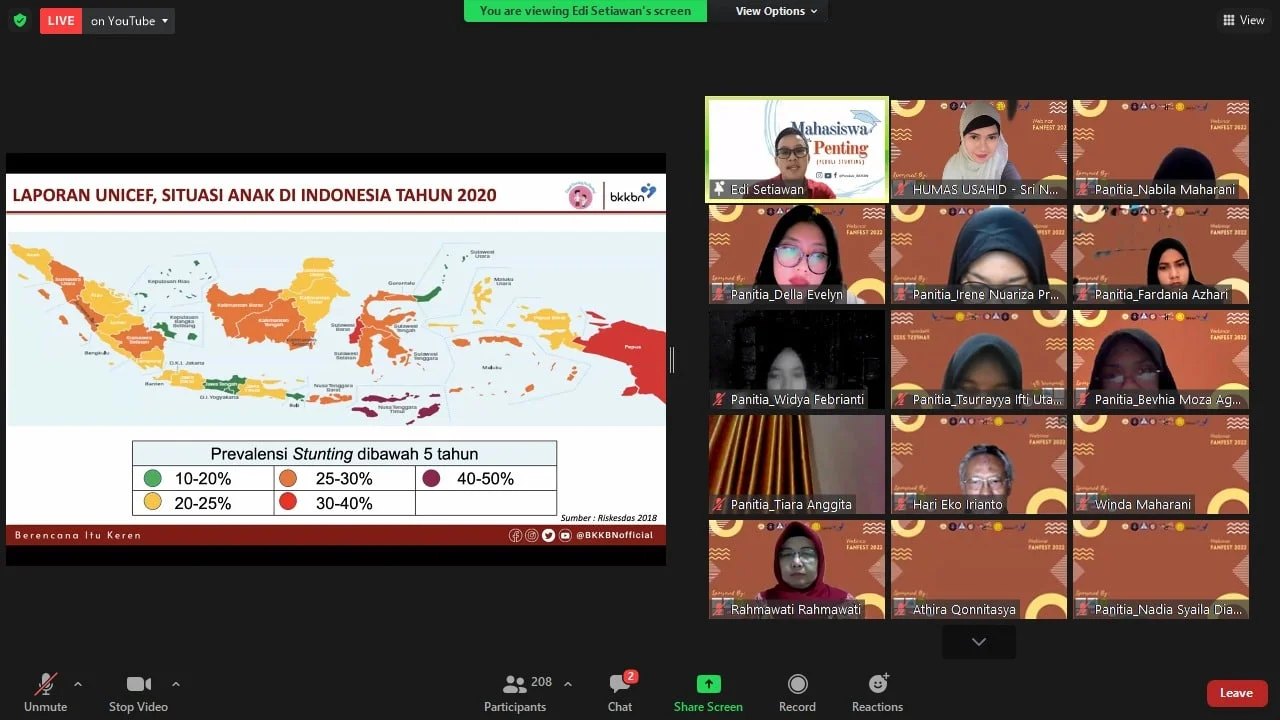Click the Indonesia stunting map on slide
This screenshot has height=720, width=1280.
click(336, 329)
